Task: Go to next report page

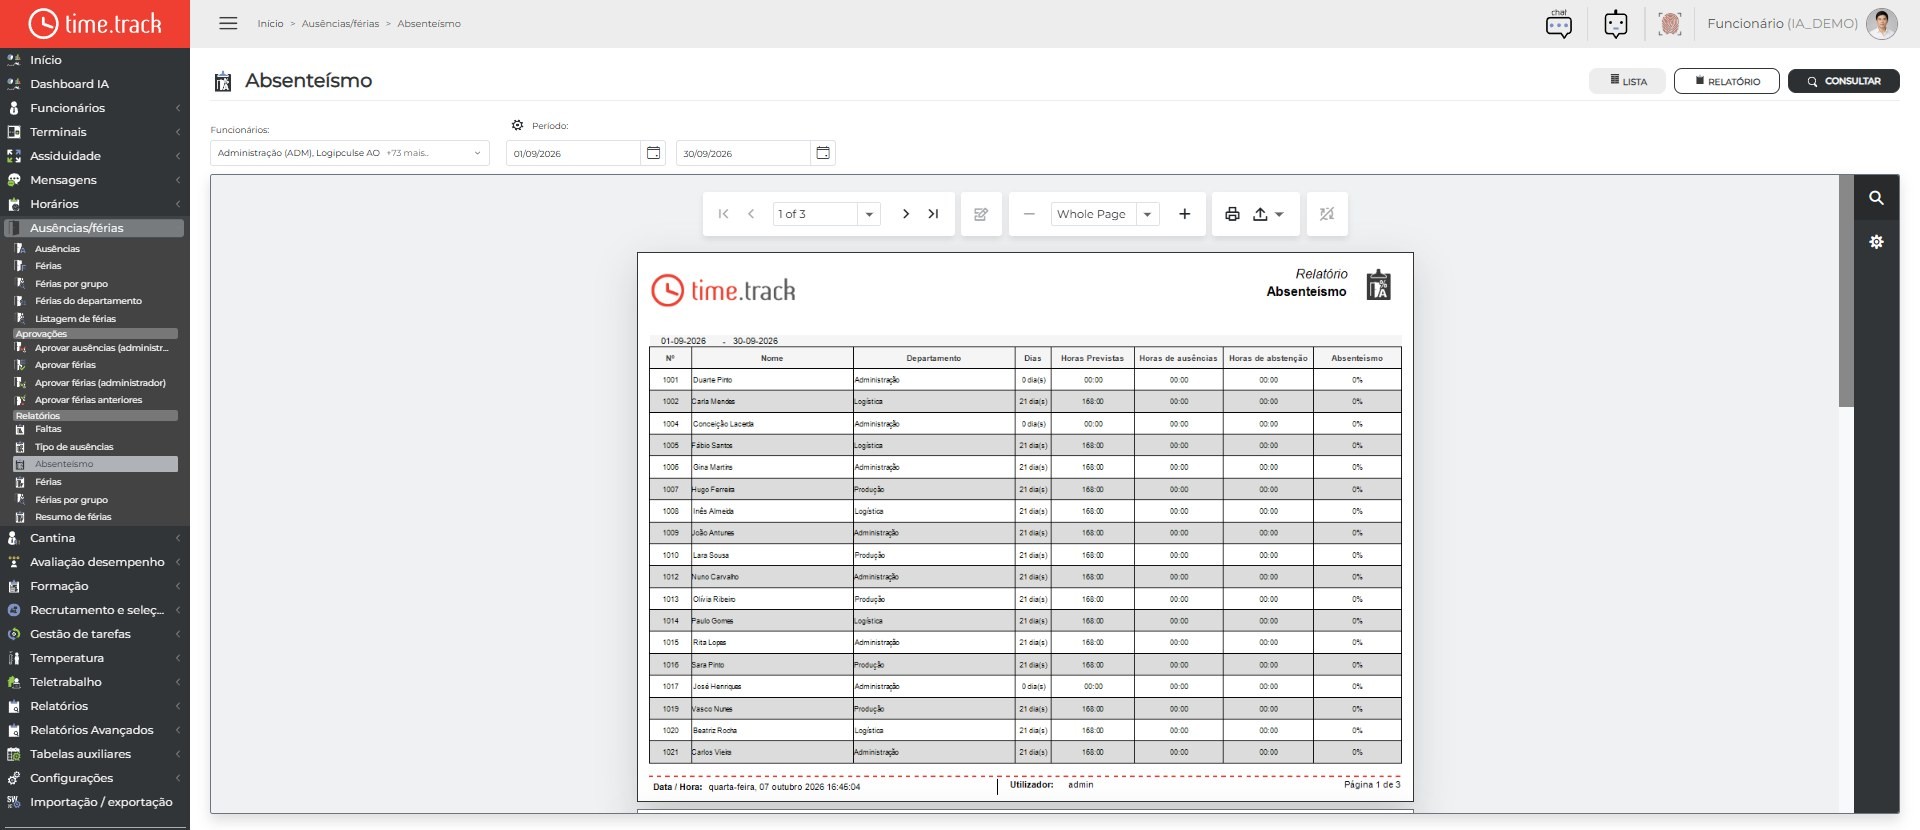Action: [x=905, y=214]
